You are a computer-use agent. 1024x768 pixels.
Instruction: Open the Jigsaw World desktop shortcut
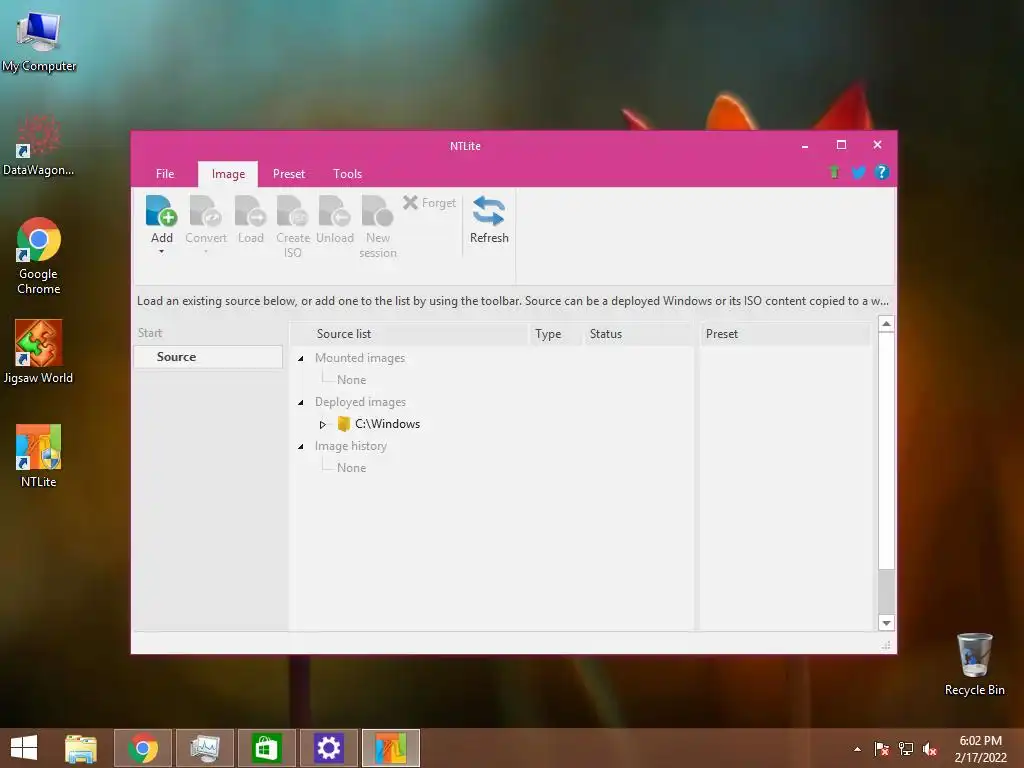pos(39,352)
